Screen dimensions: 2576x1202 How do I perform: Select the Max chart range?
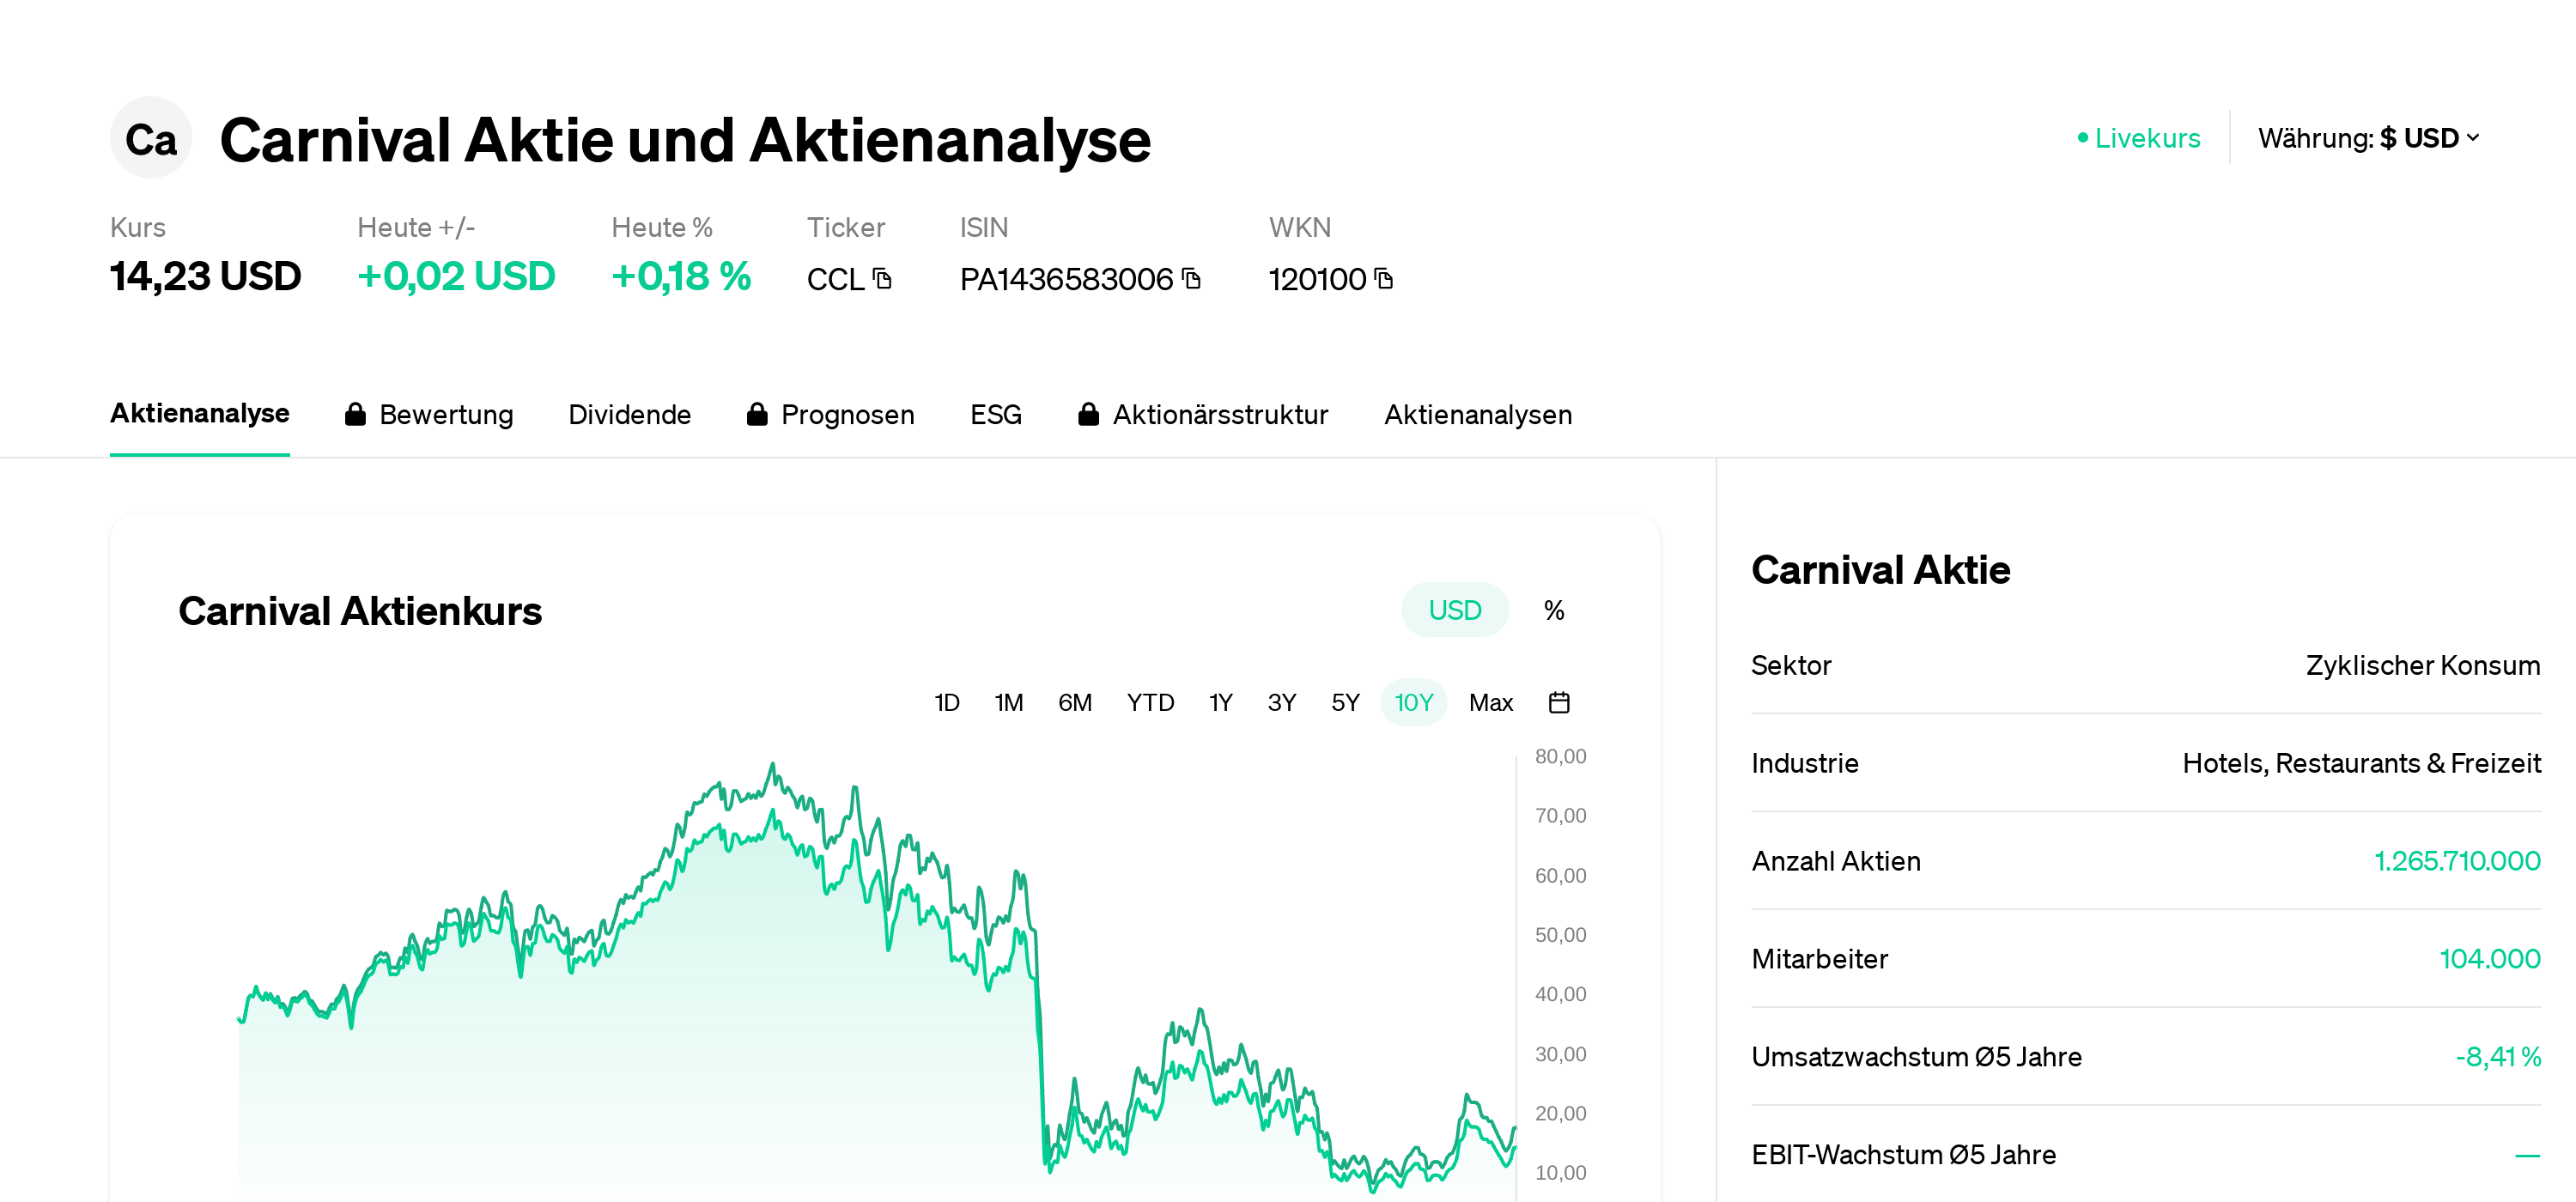tap(1491, 702)
